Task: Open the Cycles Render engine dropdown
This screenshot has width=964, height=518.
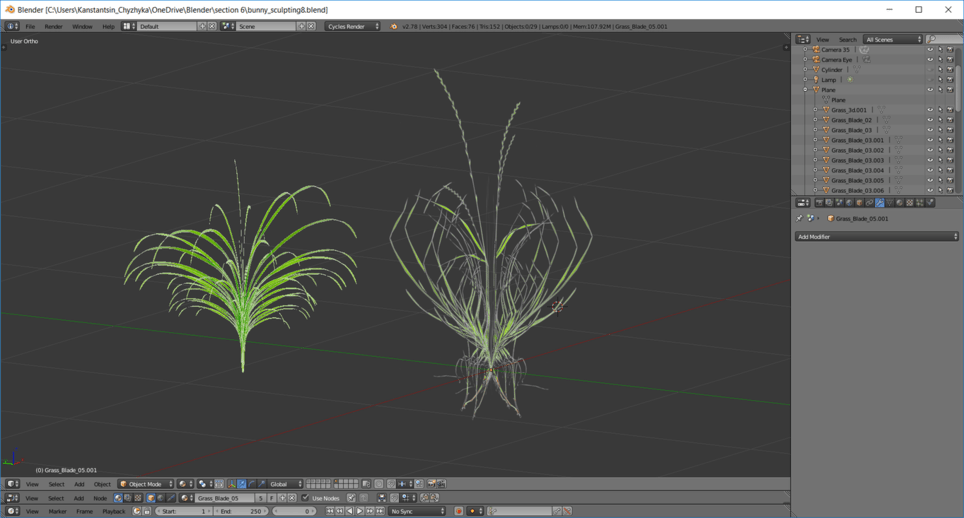Action: [353, 26]
